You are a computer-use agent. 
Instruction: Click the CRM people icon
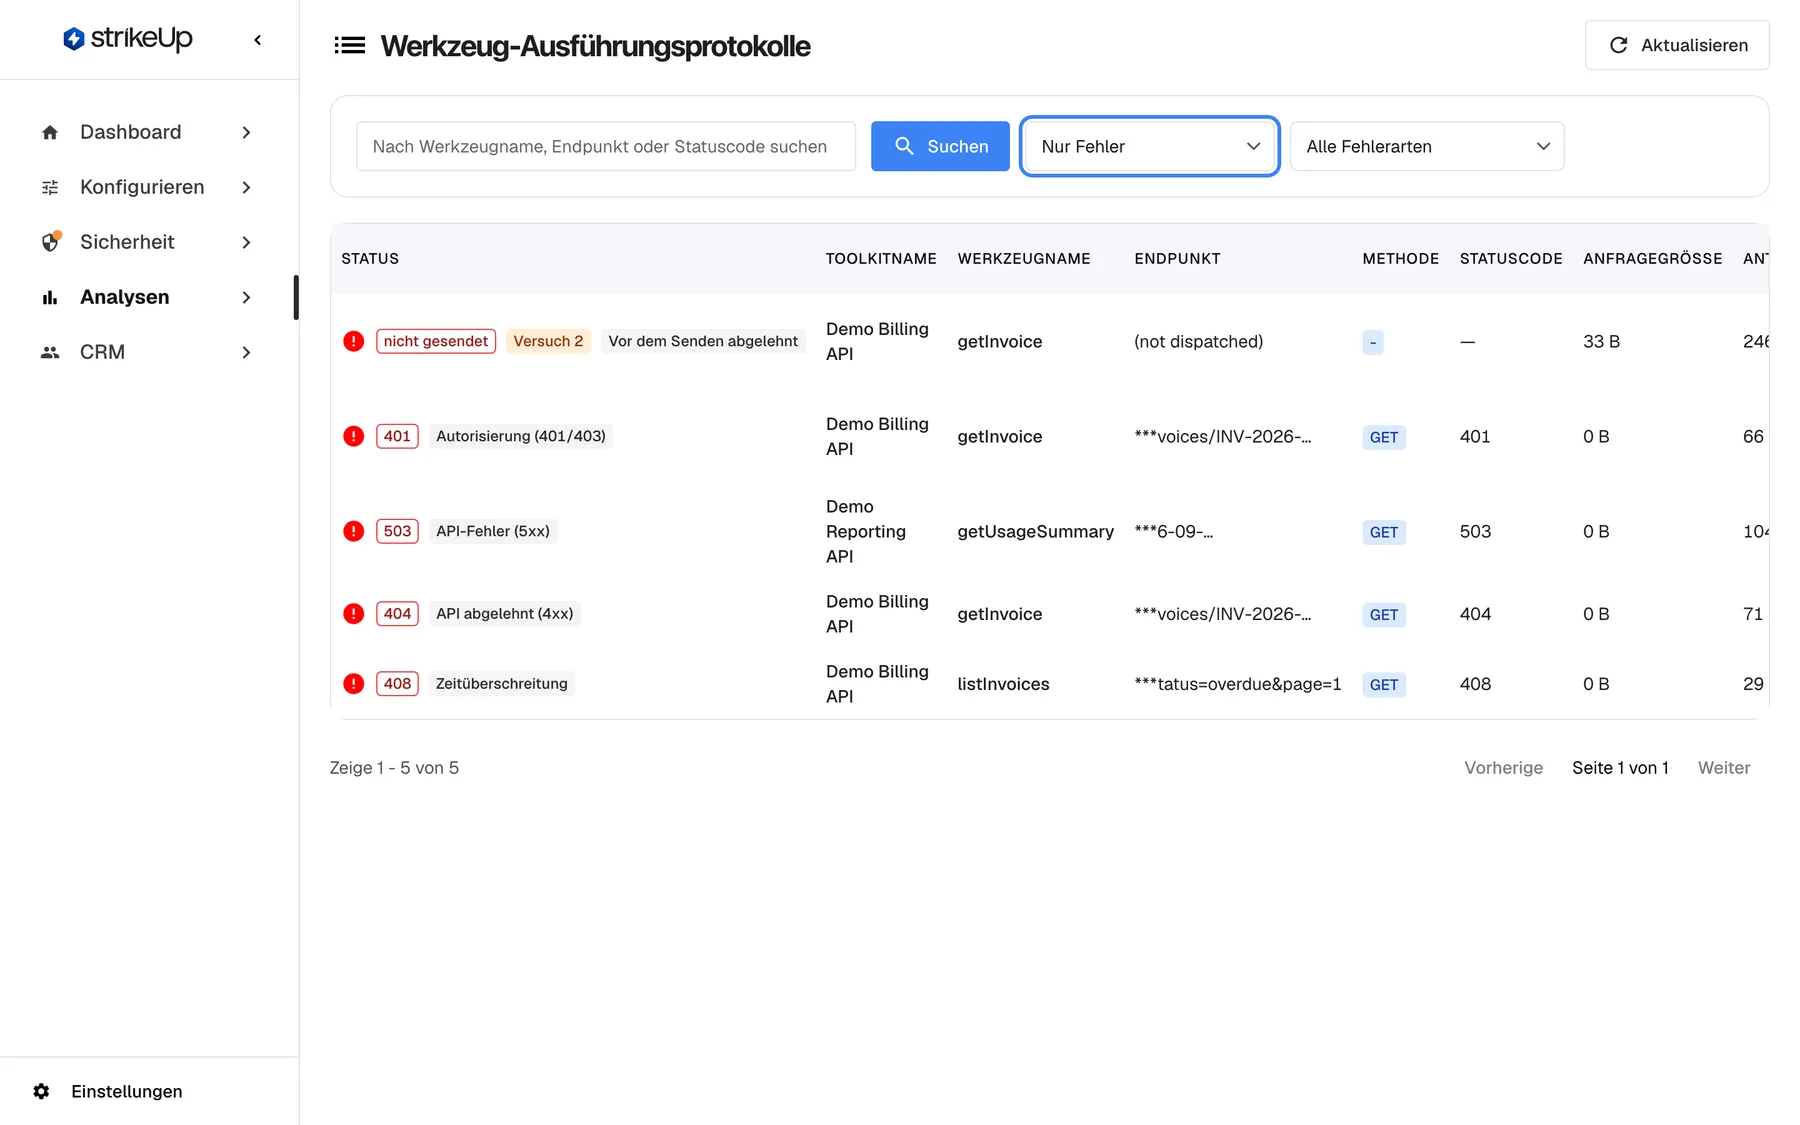(x=50, y=352)
